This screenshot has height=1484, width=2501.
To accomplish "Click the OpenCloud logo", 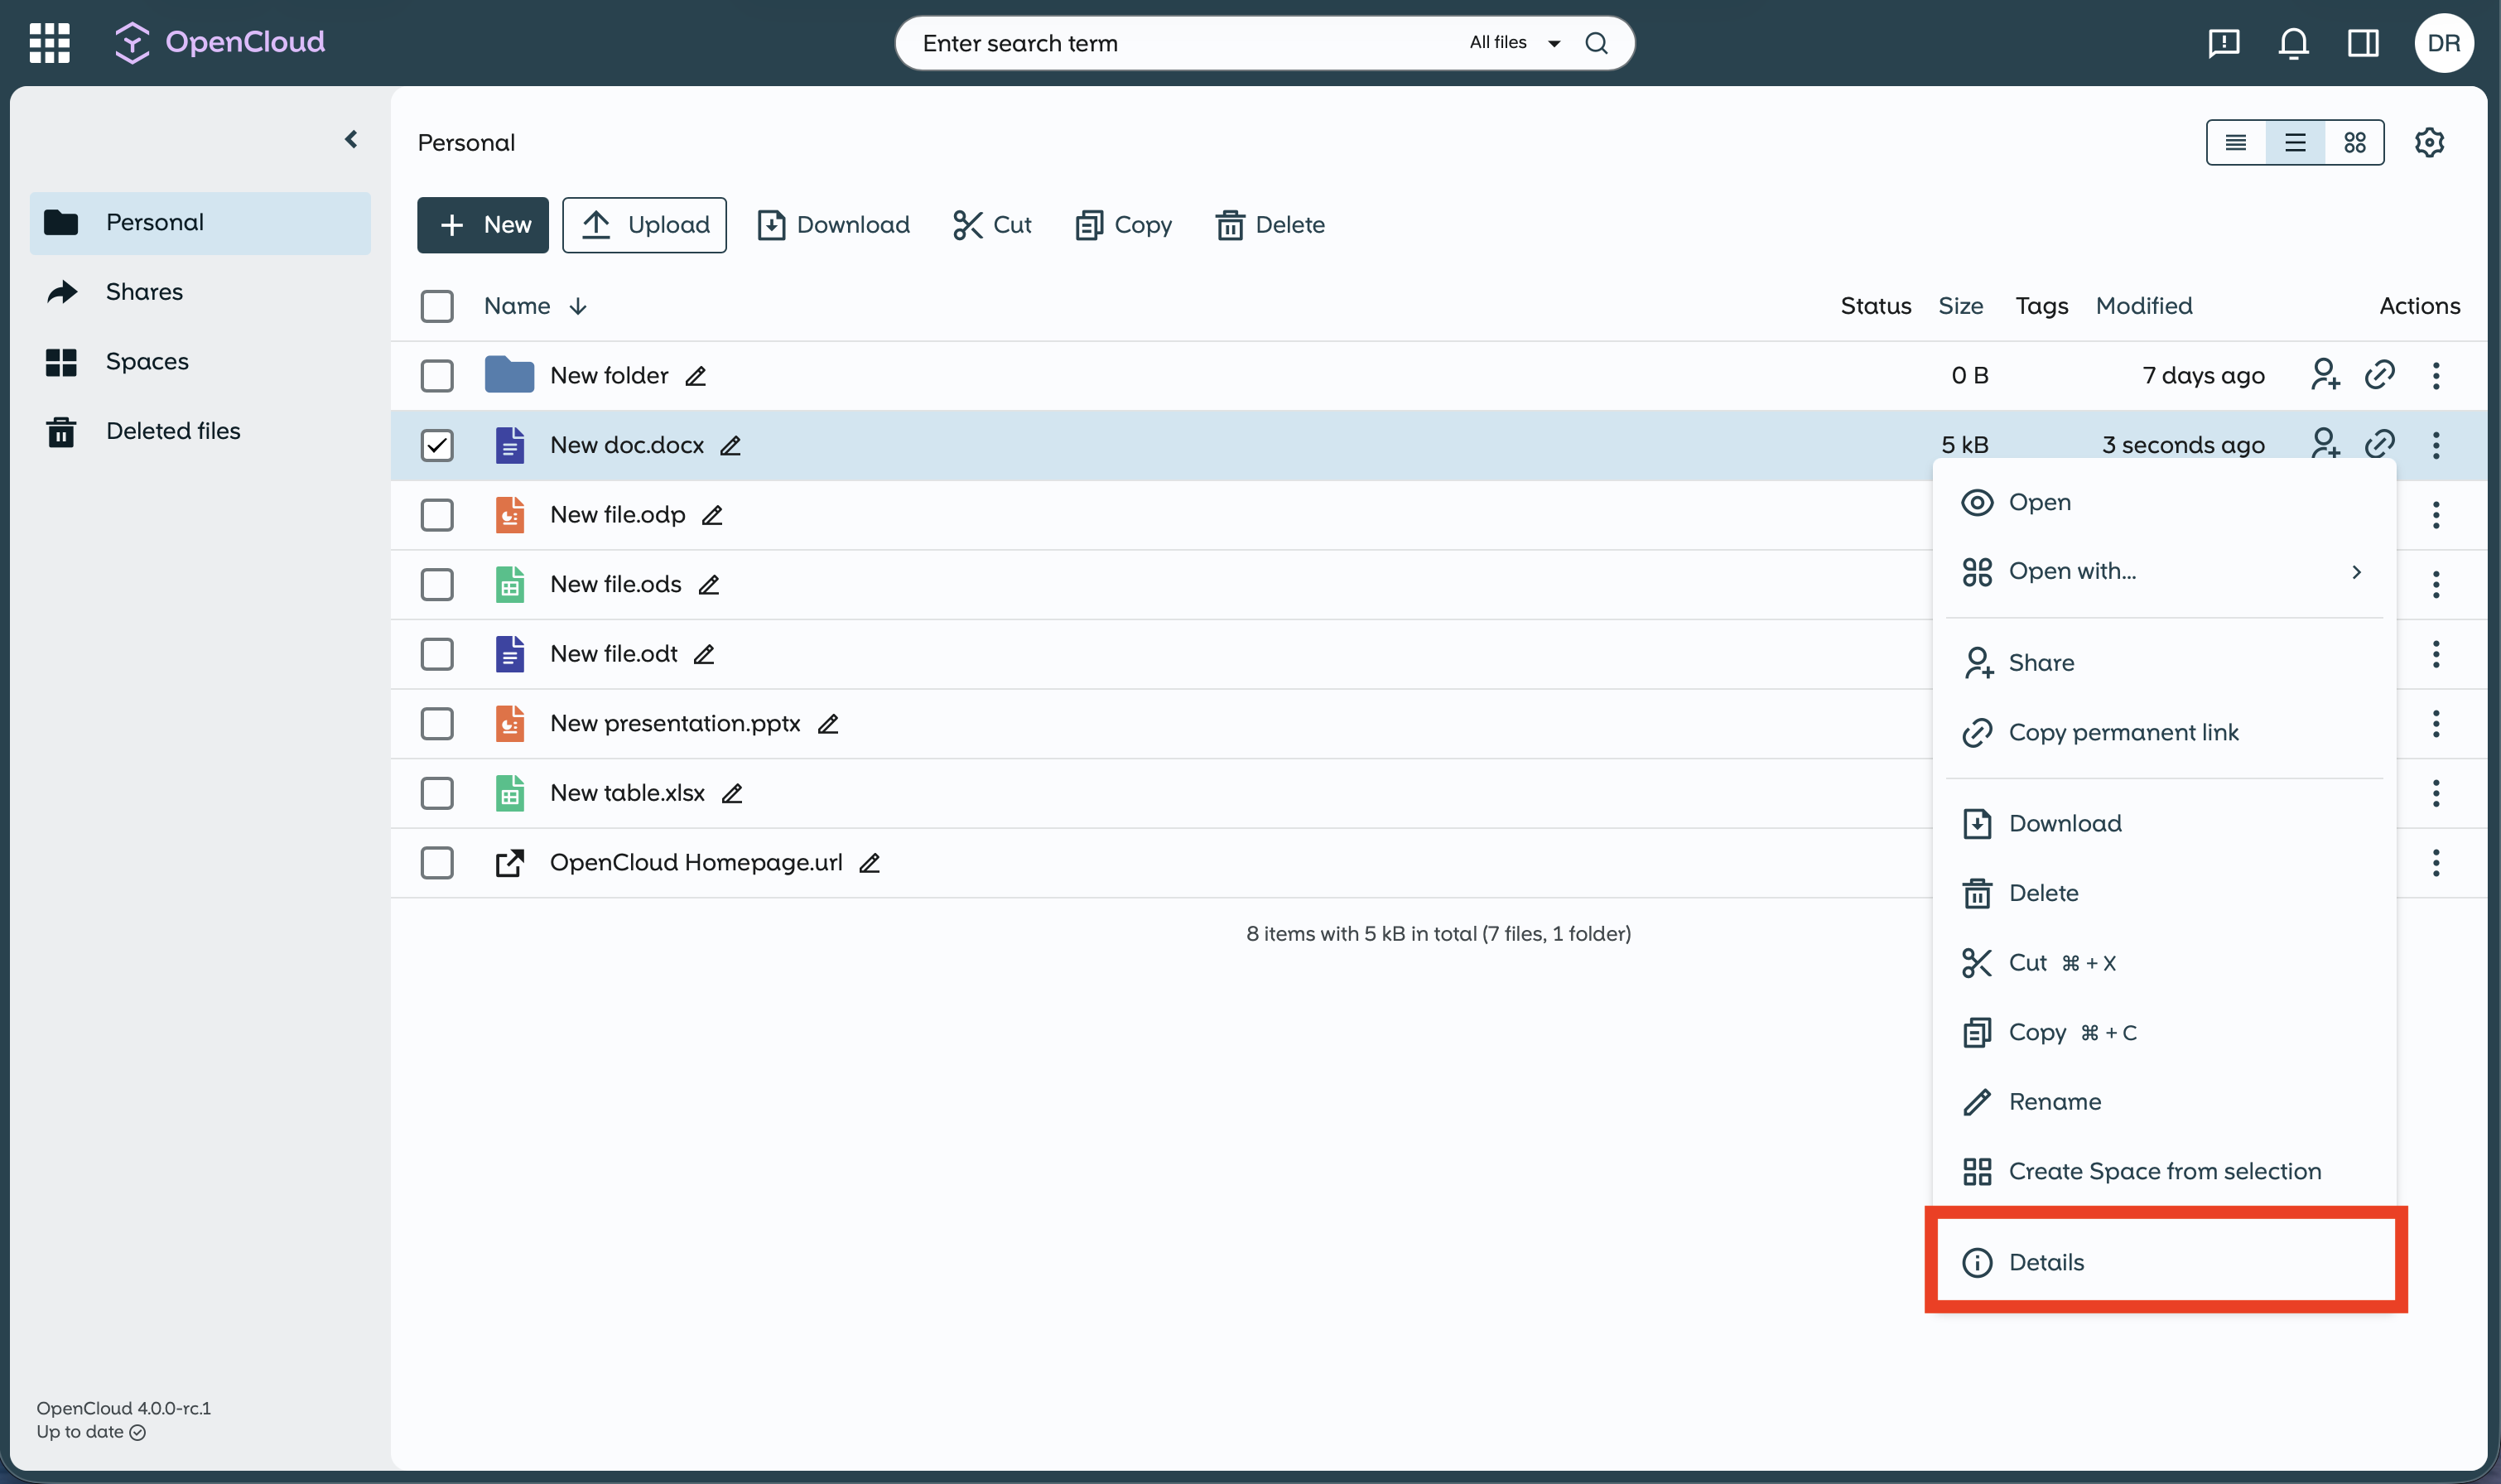I will click(x=220, y=42).
